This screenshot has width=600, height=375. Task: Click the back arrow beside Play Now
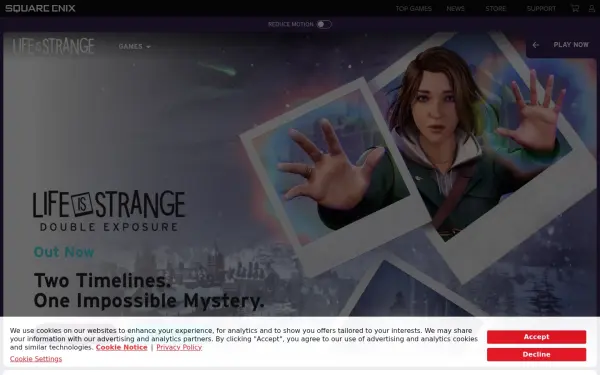(x=536, y=45)
